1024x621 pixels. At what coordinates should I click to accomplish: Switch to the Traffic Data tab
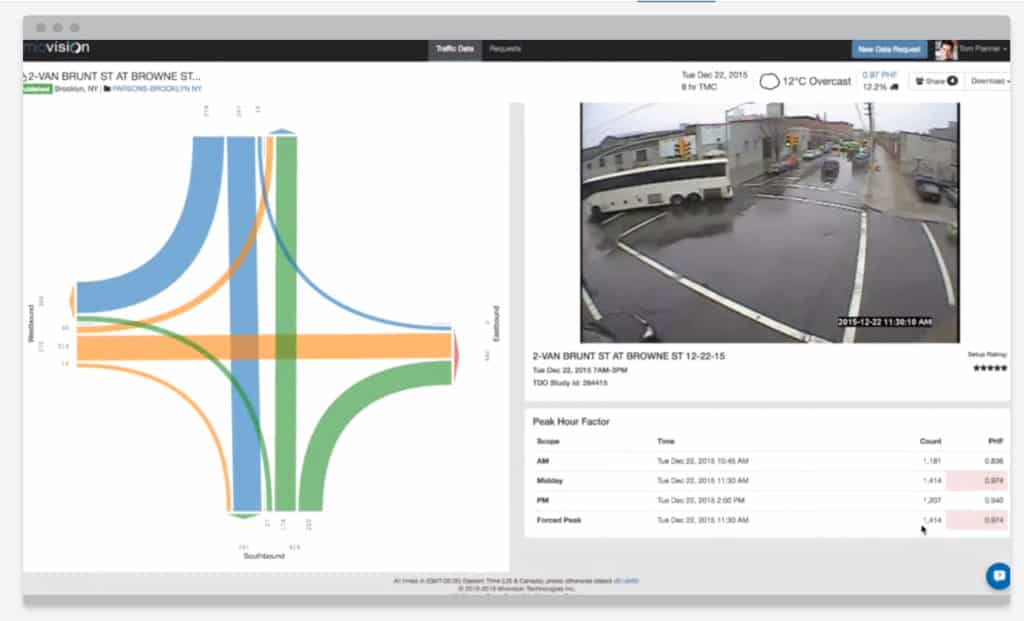point(454,49)
